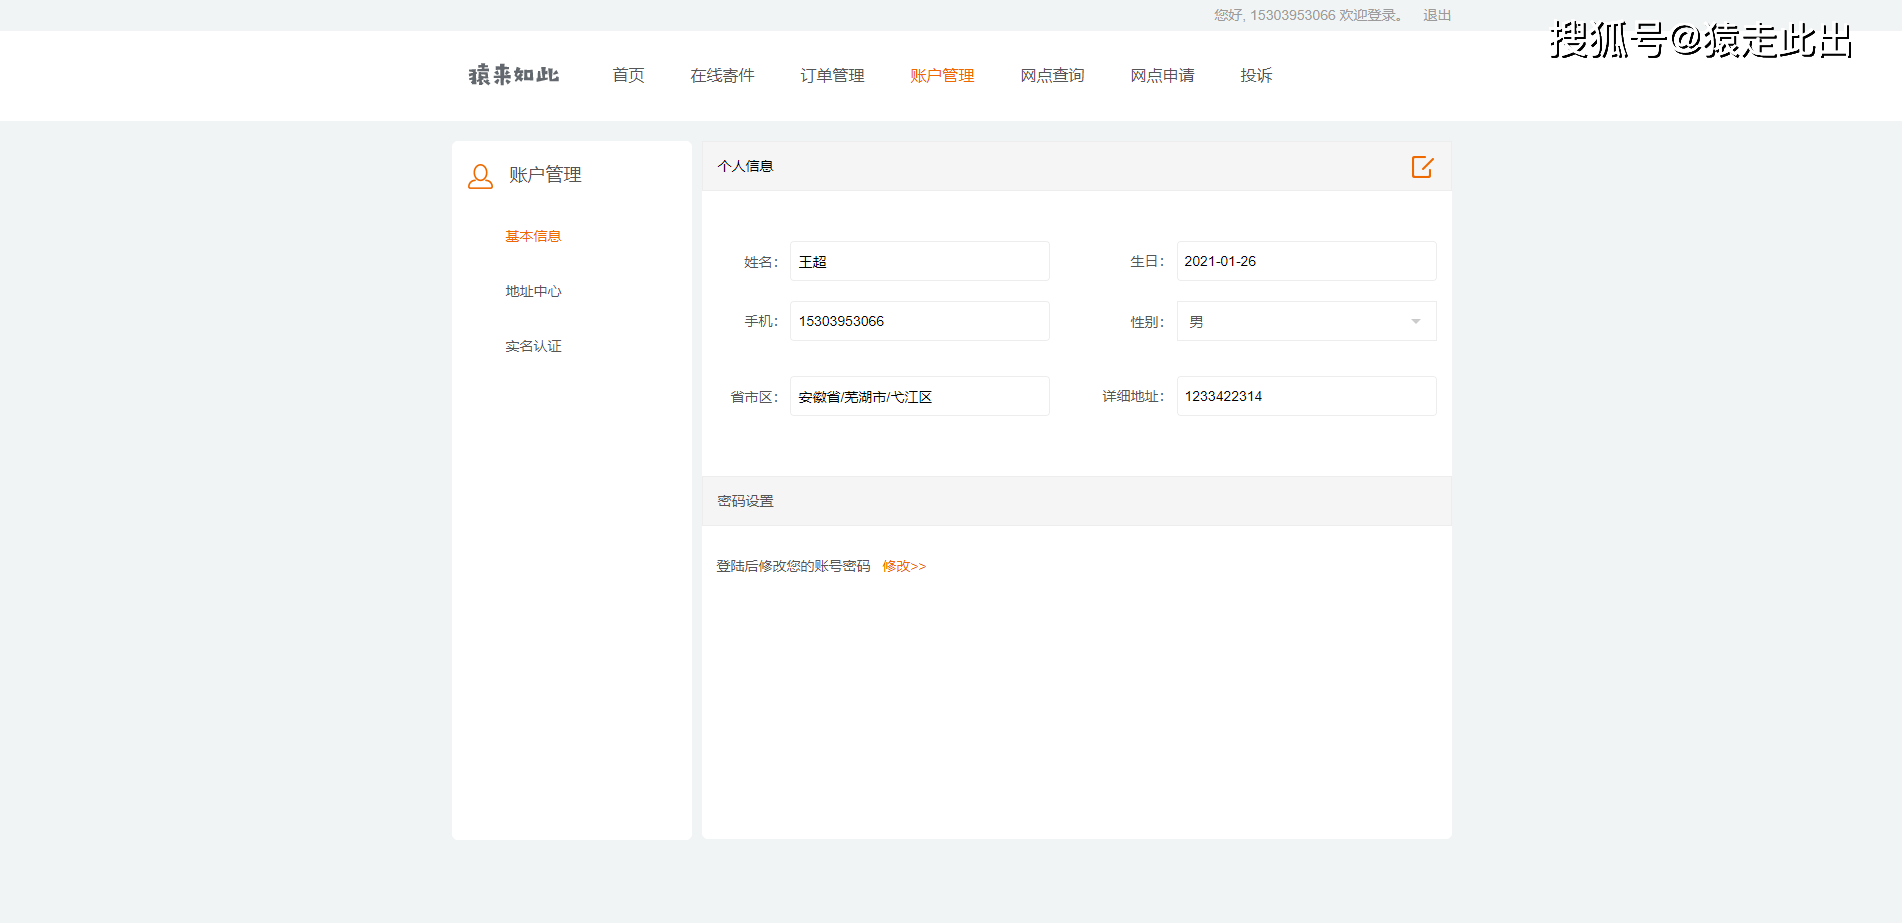Click the 登陆后修改您的账号密码 text

point(793,566)
